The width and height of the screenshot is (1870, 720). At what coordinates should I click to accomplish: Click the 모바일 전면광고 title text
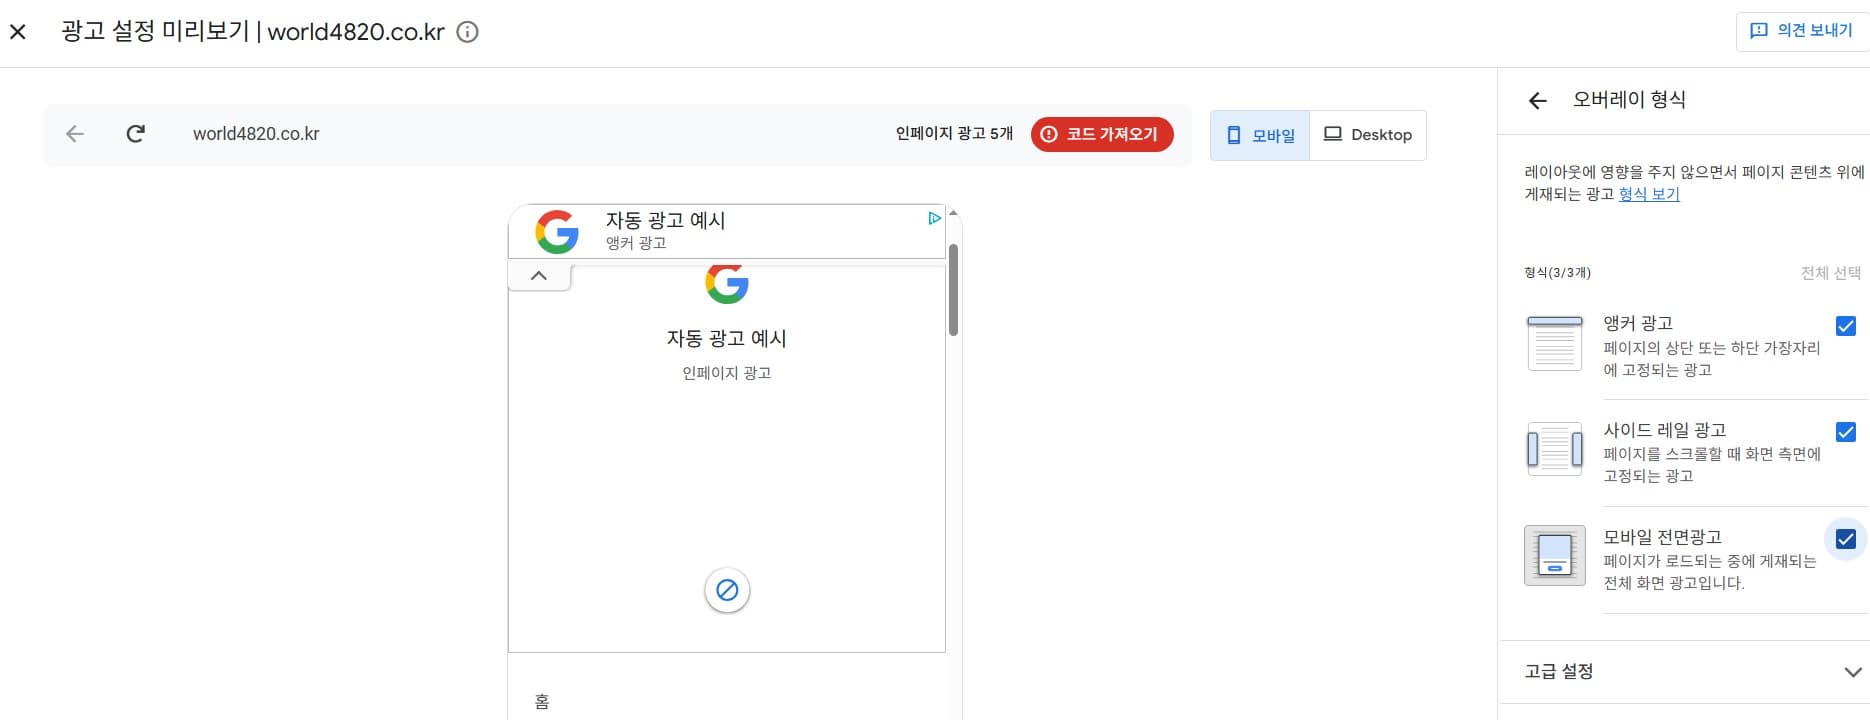pyautogui.click(x=1662, y=537)
